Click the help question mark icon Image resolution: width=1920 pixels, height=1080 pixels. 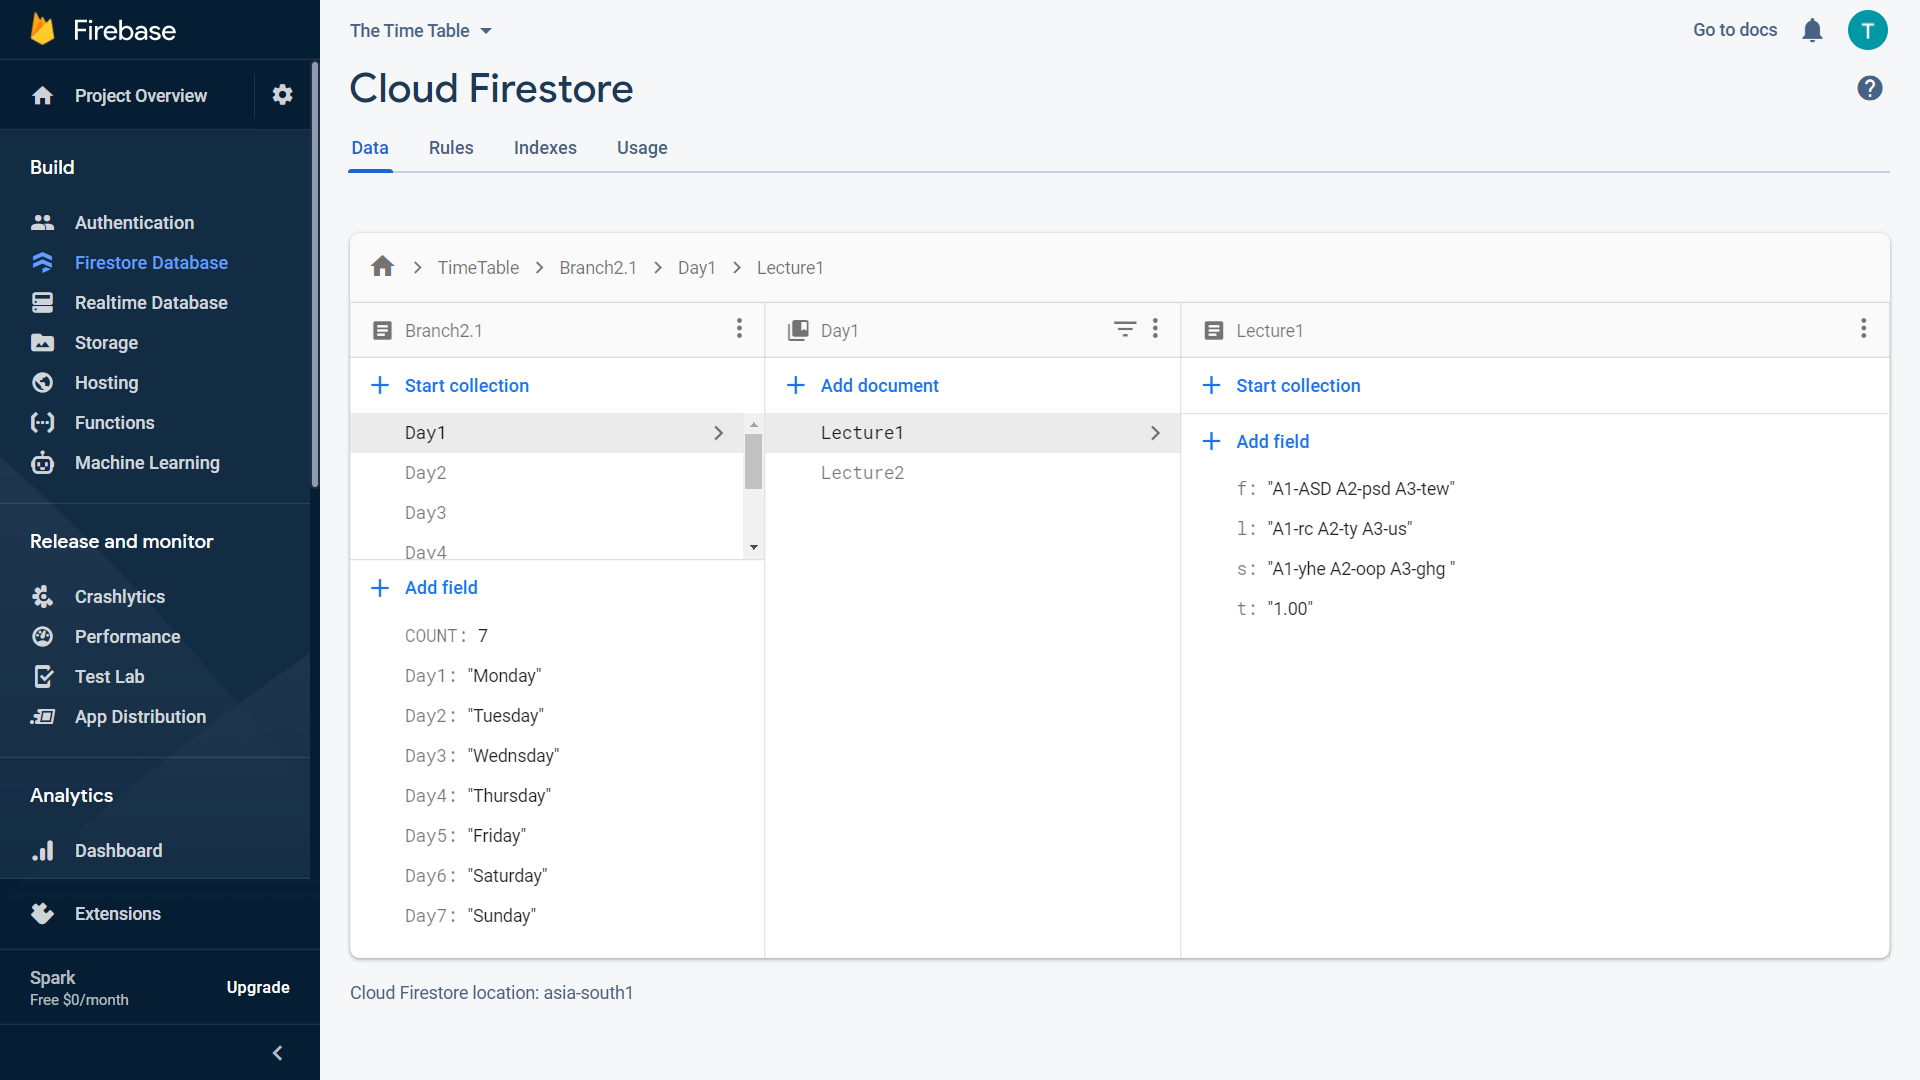click(1869, 88)
